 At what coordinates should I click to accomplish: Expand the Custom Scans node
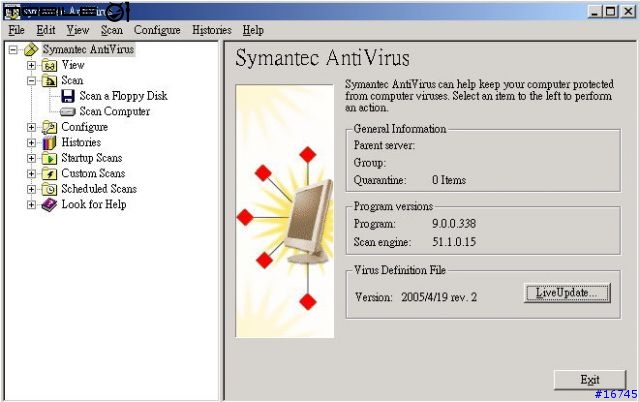[x=31, y=174]
